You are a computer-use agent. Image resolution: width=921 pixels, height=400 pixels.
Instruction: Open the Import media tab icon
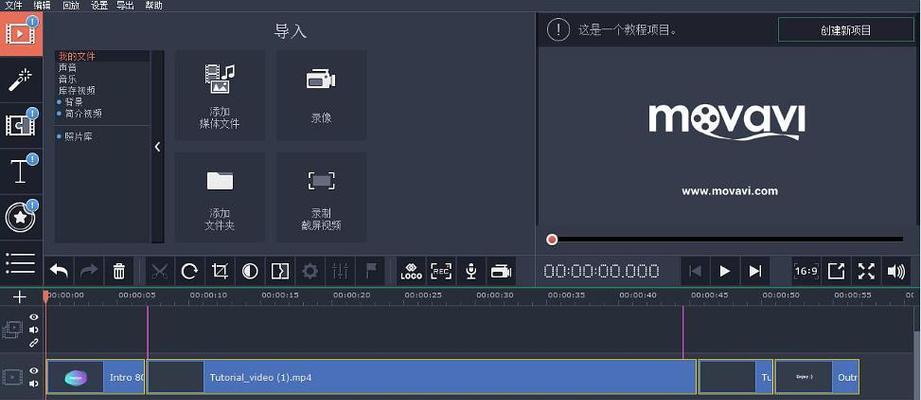click(21, 33)
